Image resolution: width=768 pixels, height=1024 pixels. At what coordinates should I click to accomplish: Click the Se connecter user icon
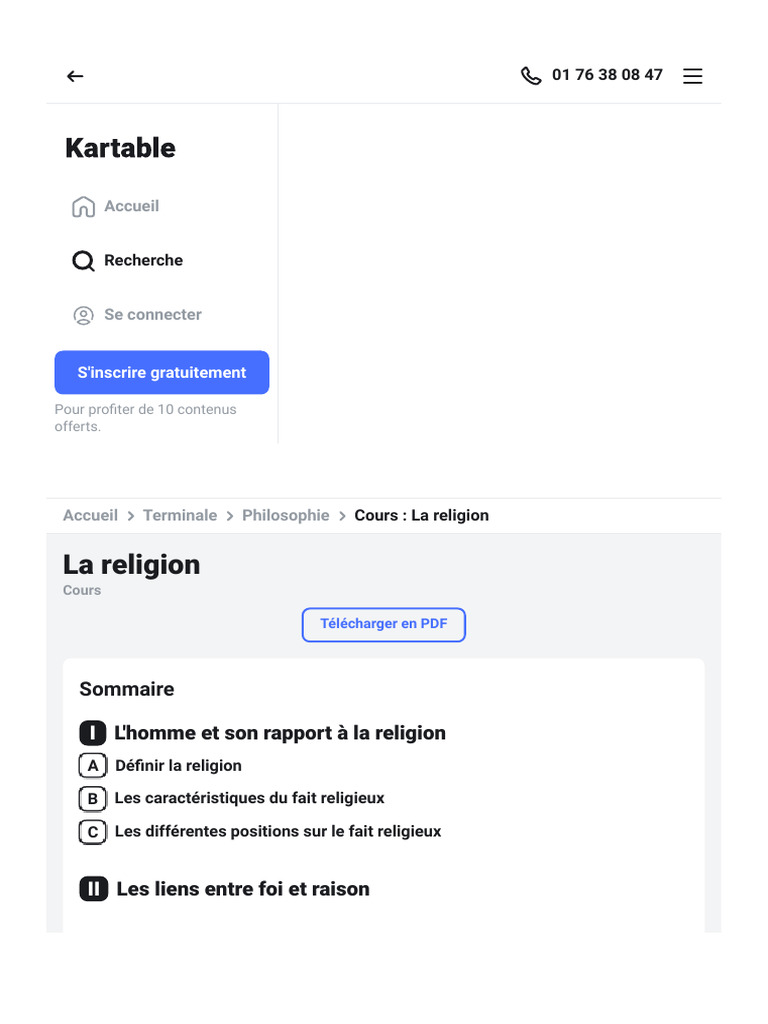pyautogui.click(x=83, y=315)
